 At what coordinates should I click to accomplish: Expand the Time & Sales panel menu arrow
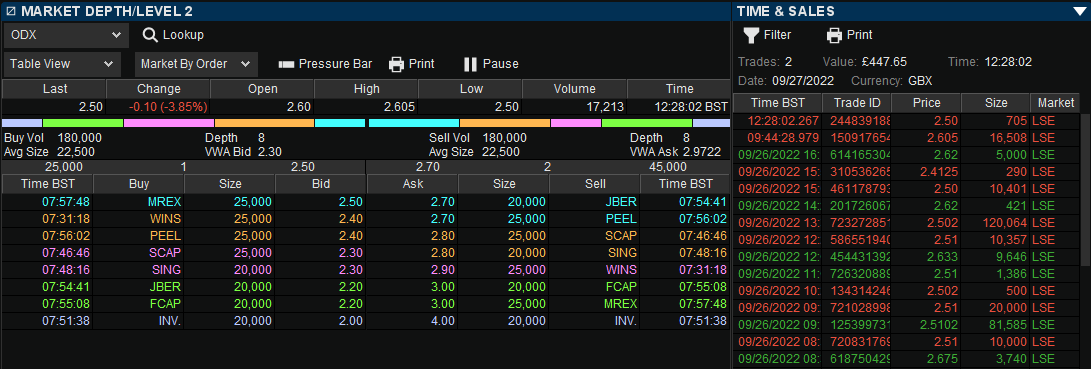point(1078,11)
